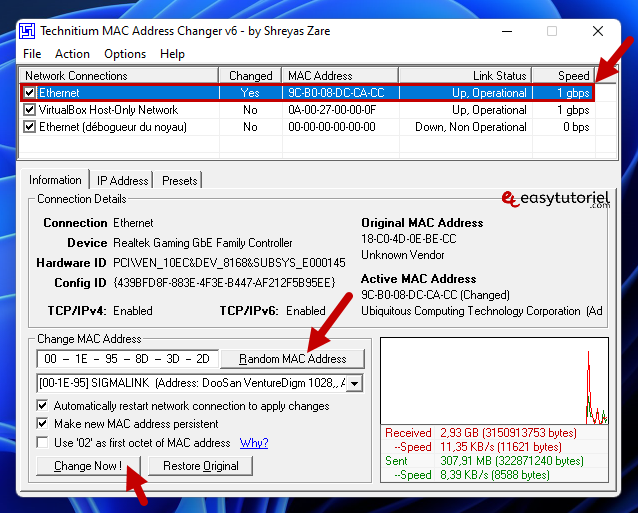Screen dimensions: 638x513
Task: Minimize the Technitium window
Action: coord(507,31)
